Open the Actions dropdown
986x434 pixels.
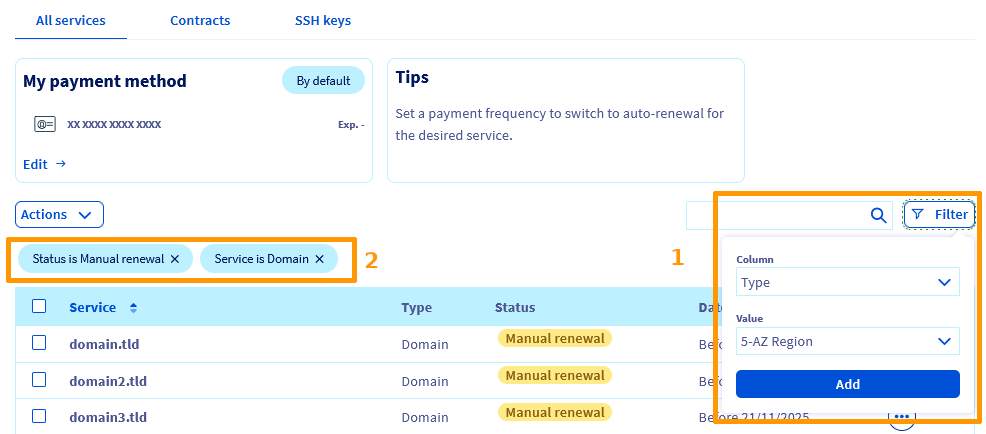tap(59, 214)
